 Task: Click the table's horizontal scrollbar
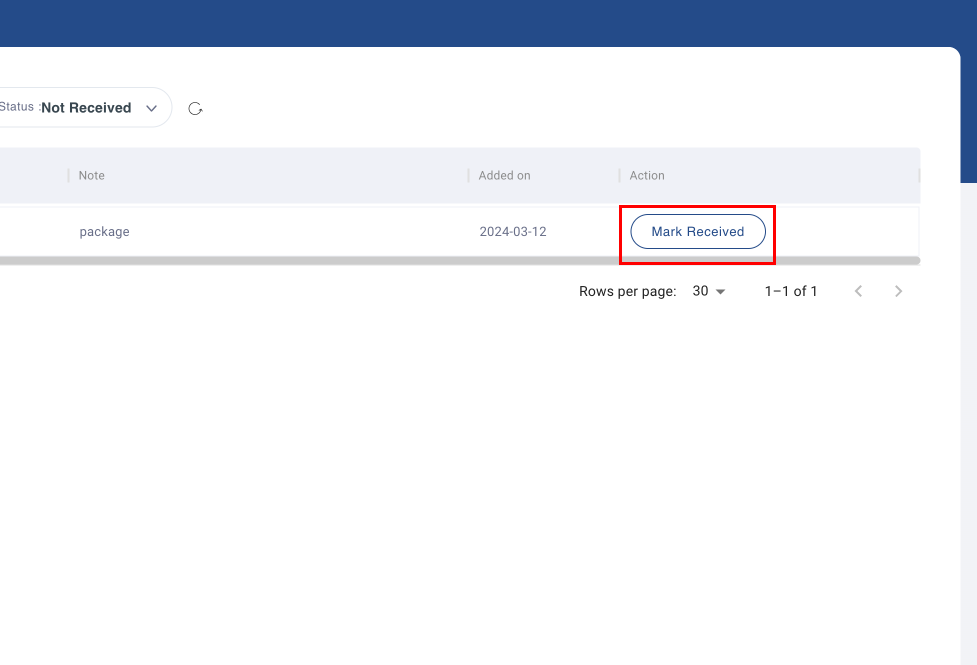(x=460, y=260)
